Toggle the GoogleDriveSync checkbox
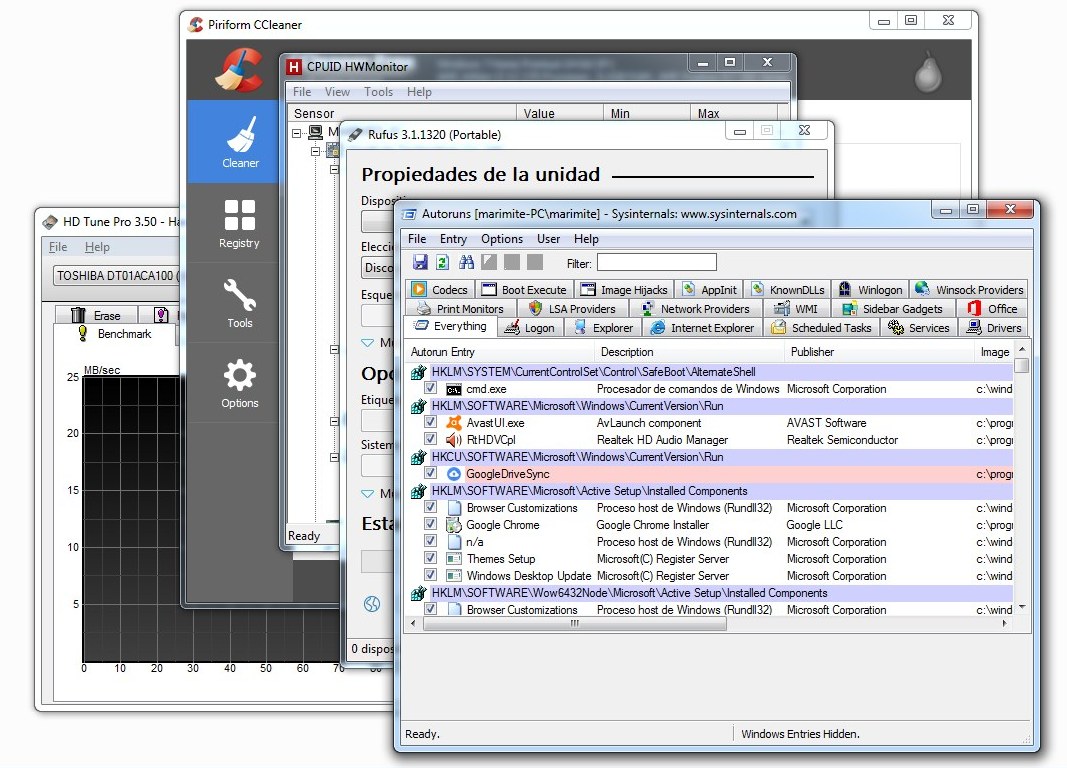 430,473
